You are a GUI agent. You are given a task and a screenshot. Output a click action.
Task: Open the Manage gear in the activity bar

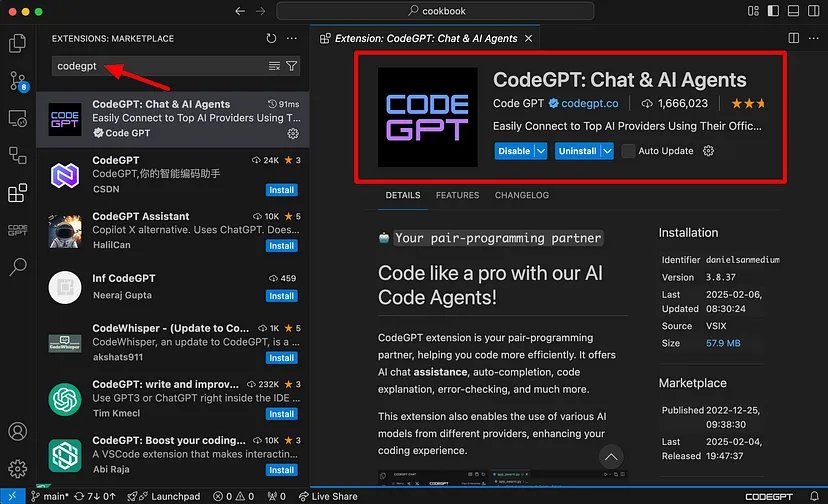point(17,469)
